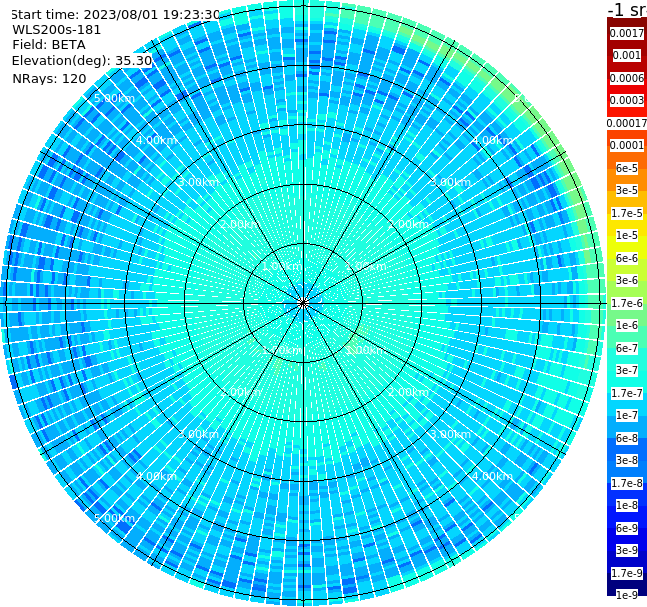This screenshot has height=607, width=647.
Task: Select the 3e-9 colorbar tick
Action: click(627, 550)
